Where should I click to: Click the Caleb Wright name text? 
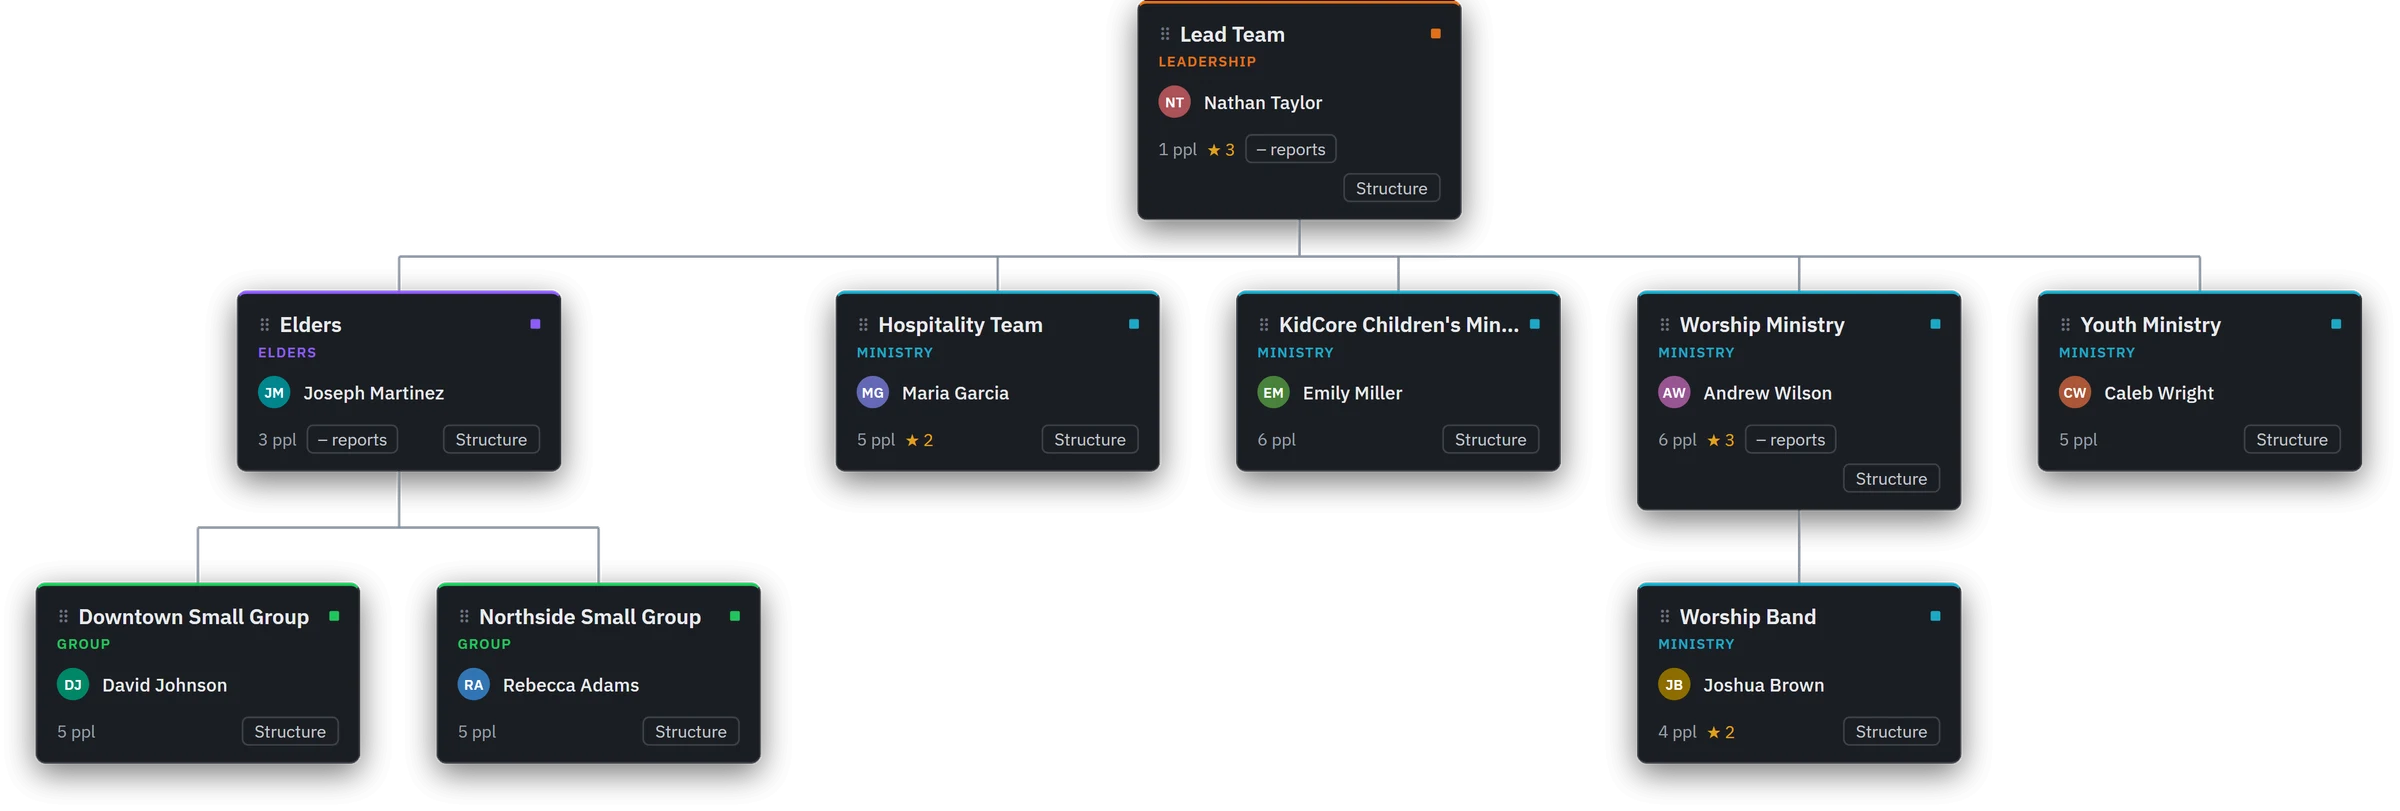2158,393
